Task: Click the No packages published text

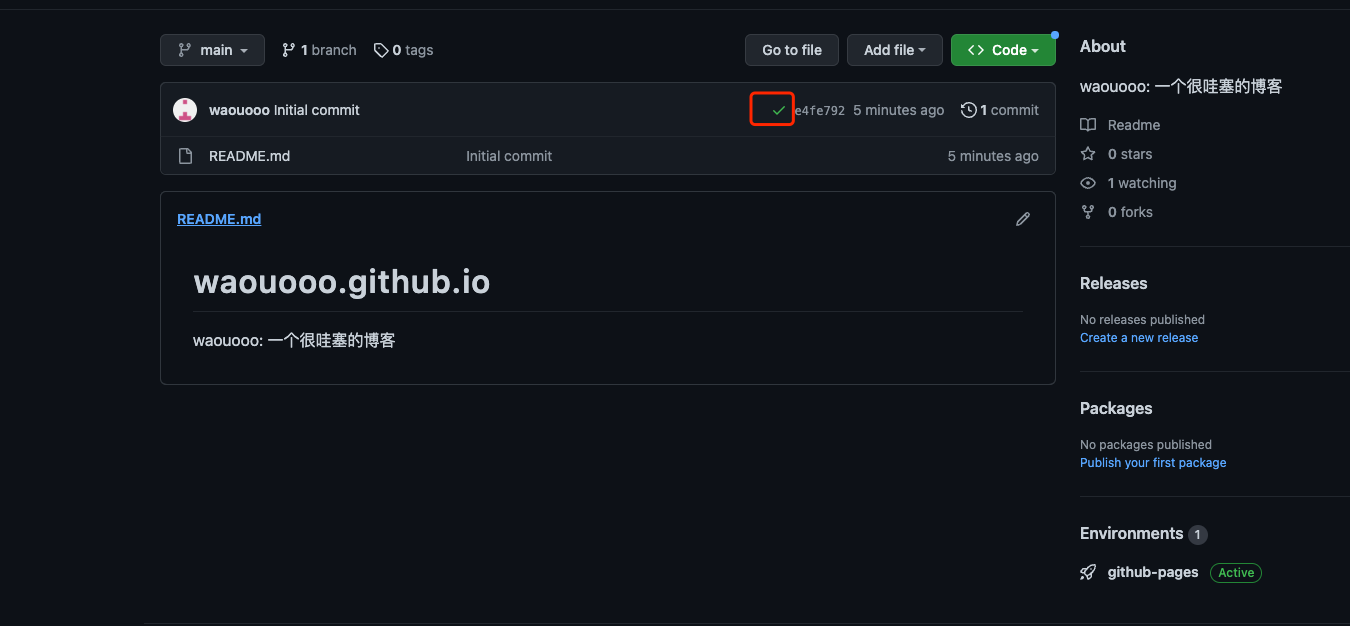Action: click(1146, 445)
